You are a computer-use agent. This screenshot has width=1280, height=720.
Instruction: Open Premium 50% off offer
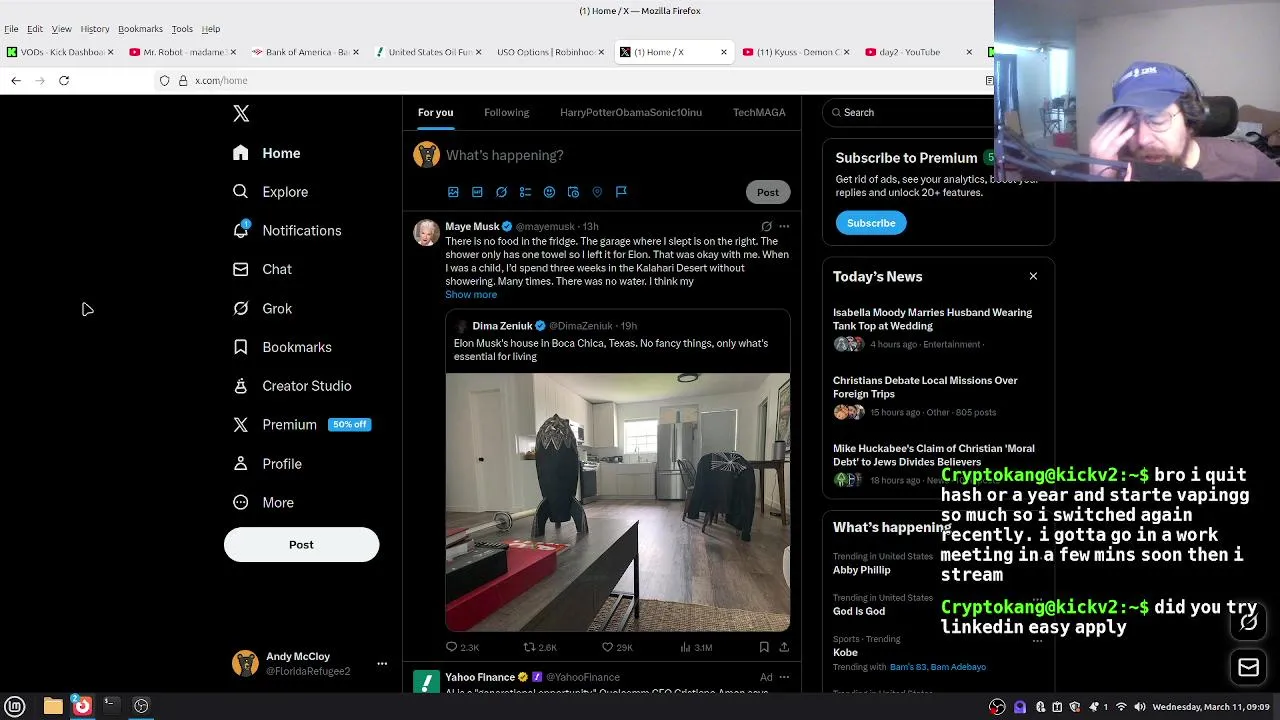point(301,425)
